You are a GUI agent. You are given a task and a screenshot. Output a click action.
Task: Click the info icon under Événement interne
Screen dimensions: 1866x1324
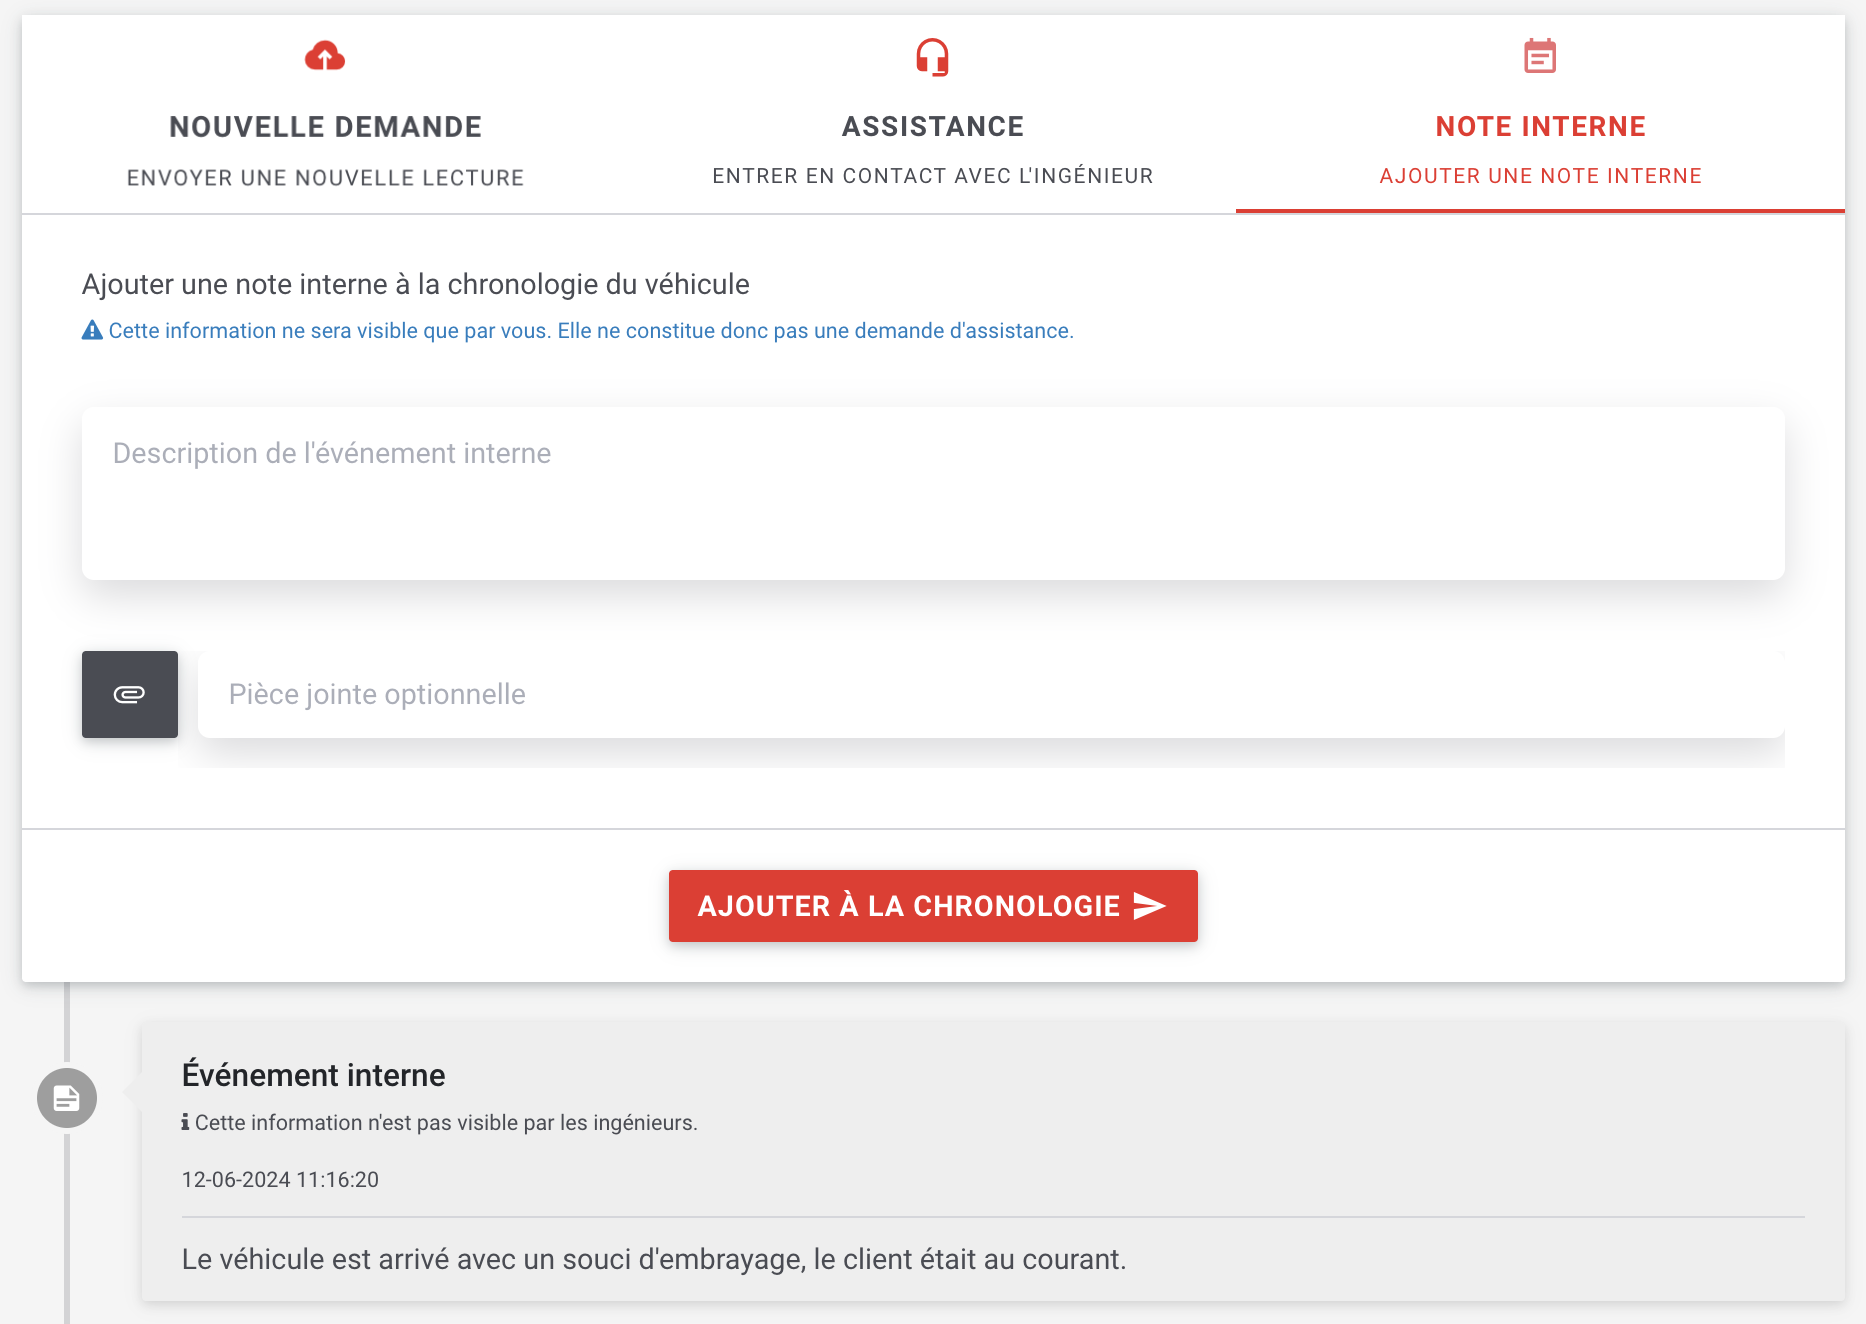click(x=185, y=1123)
